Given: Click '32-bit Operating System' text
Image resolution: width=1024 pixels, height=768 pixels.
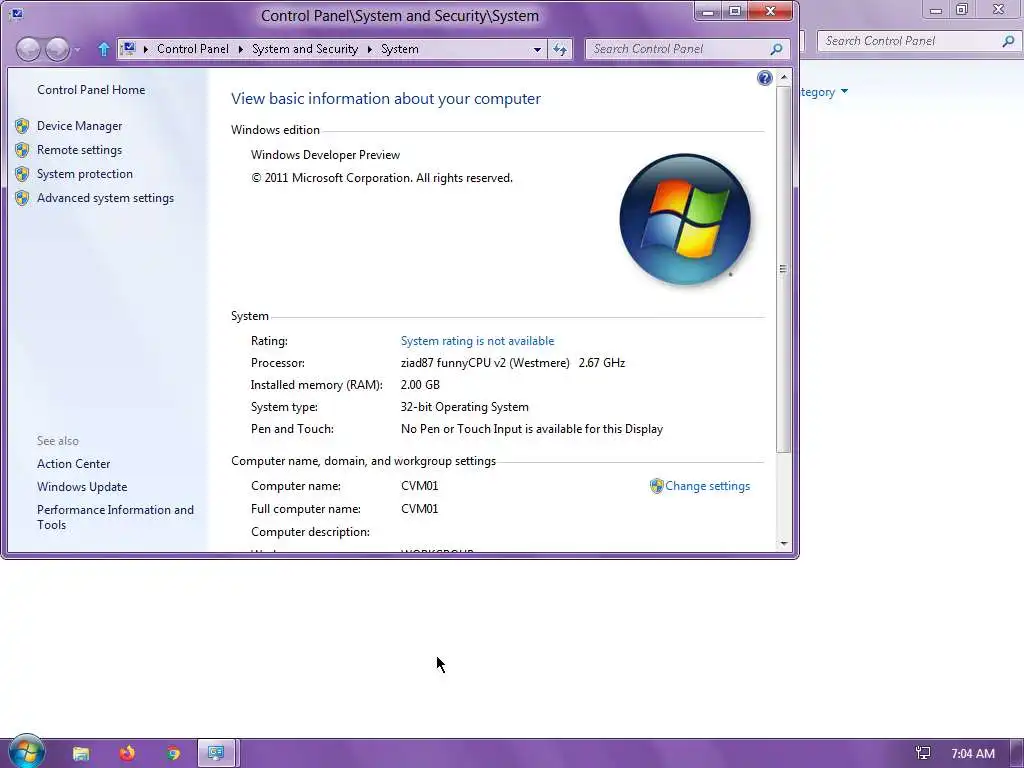Looking at the screenshot, I should tap(464, 407).
